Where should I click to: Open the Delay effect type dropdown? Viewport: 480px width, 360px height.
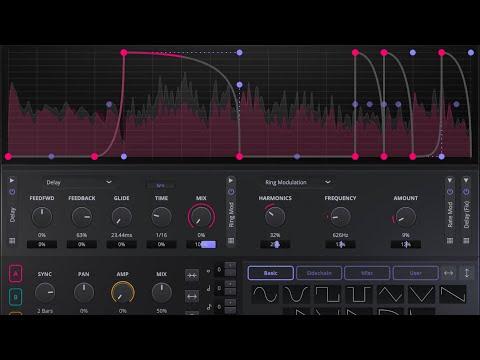click(x=79, y=182)
